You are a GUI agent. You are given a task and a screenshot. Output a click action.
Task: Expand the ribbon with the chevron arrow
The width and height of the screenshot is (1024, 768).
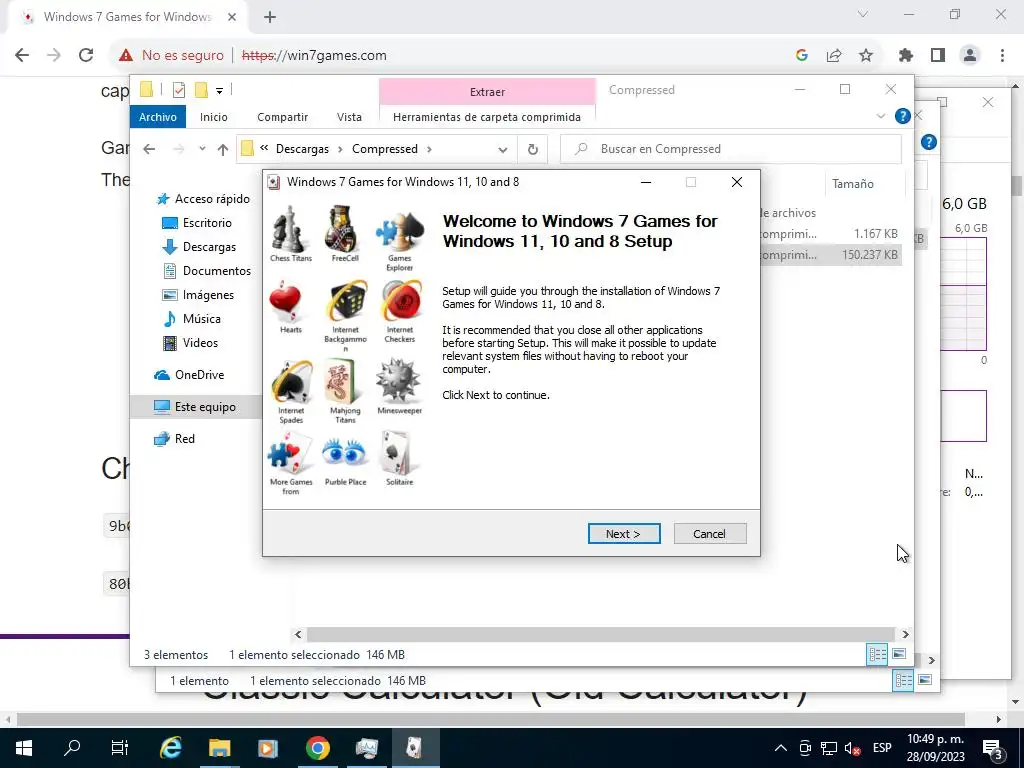coord(880,116)
